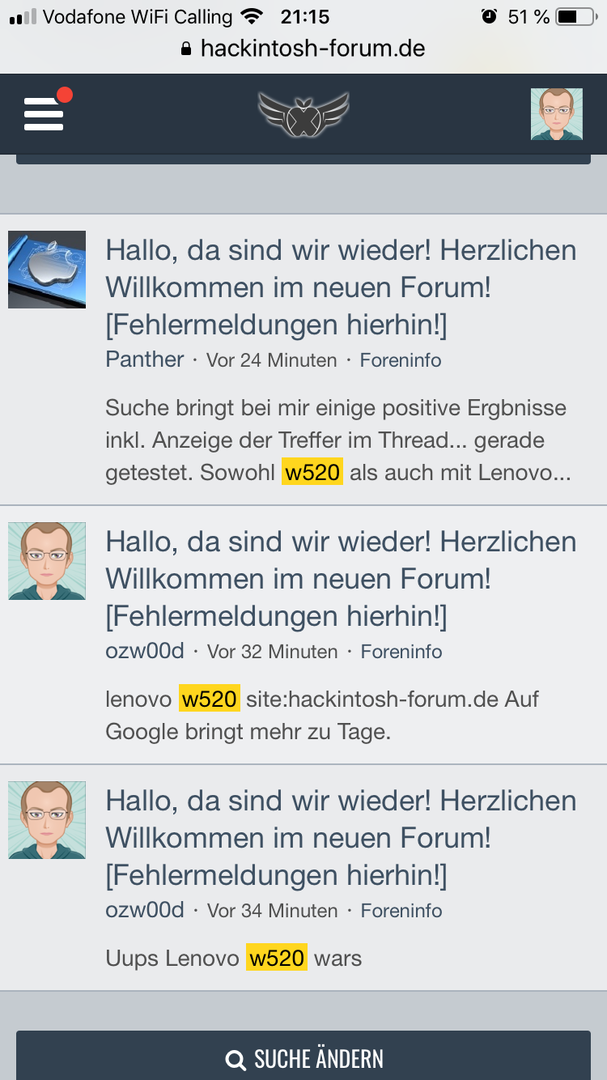The height and width of the screenshot is (1080, 607).
Task: Tap the battery indicator in the status bar
Action: coord(573,17)
